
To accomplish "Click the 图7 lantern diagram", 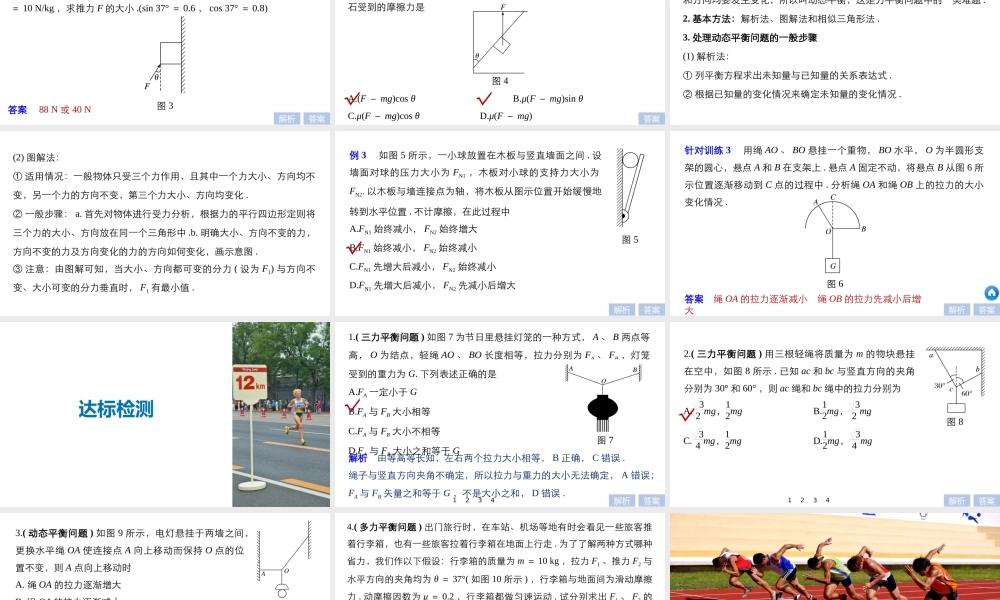I will [x=603, y=399].
